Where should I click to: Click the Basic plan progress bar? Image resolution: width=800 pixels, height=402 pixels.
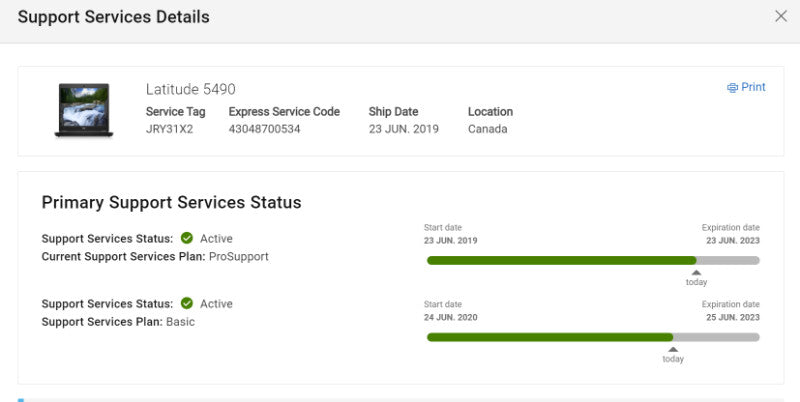(593, 337)
